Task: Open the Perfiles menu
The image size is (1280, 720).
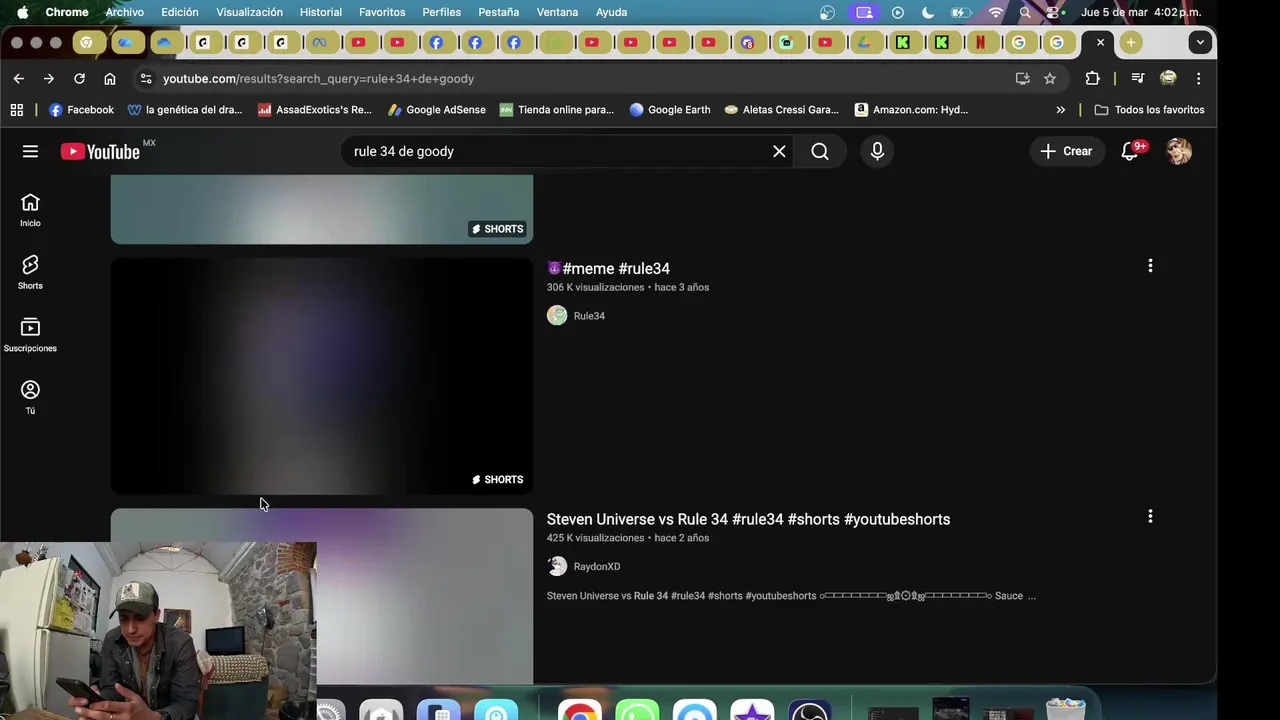Action: click(x=441, y=12)
